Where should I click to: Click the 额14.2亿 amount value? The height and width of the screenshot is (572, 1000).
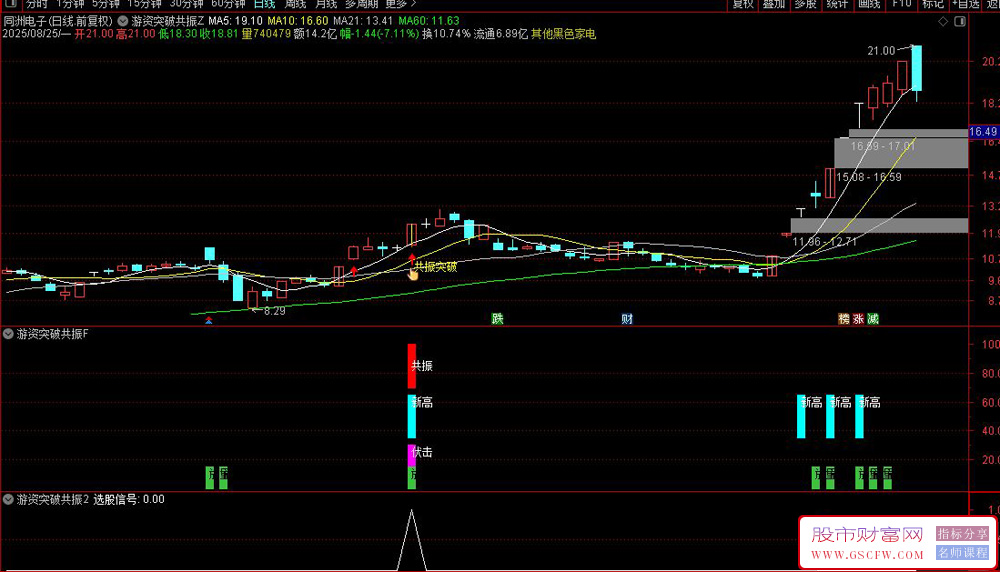pos(315,34)
